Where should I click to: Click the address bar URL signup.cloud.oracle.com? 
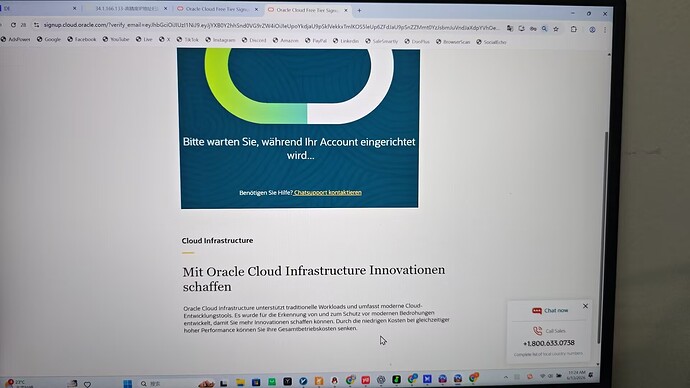[271, 26]
